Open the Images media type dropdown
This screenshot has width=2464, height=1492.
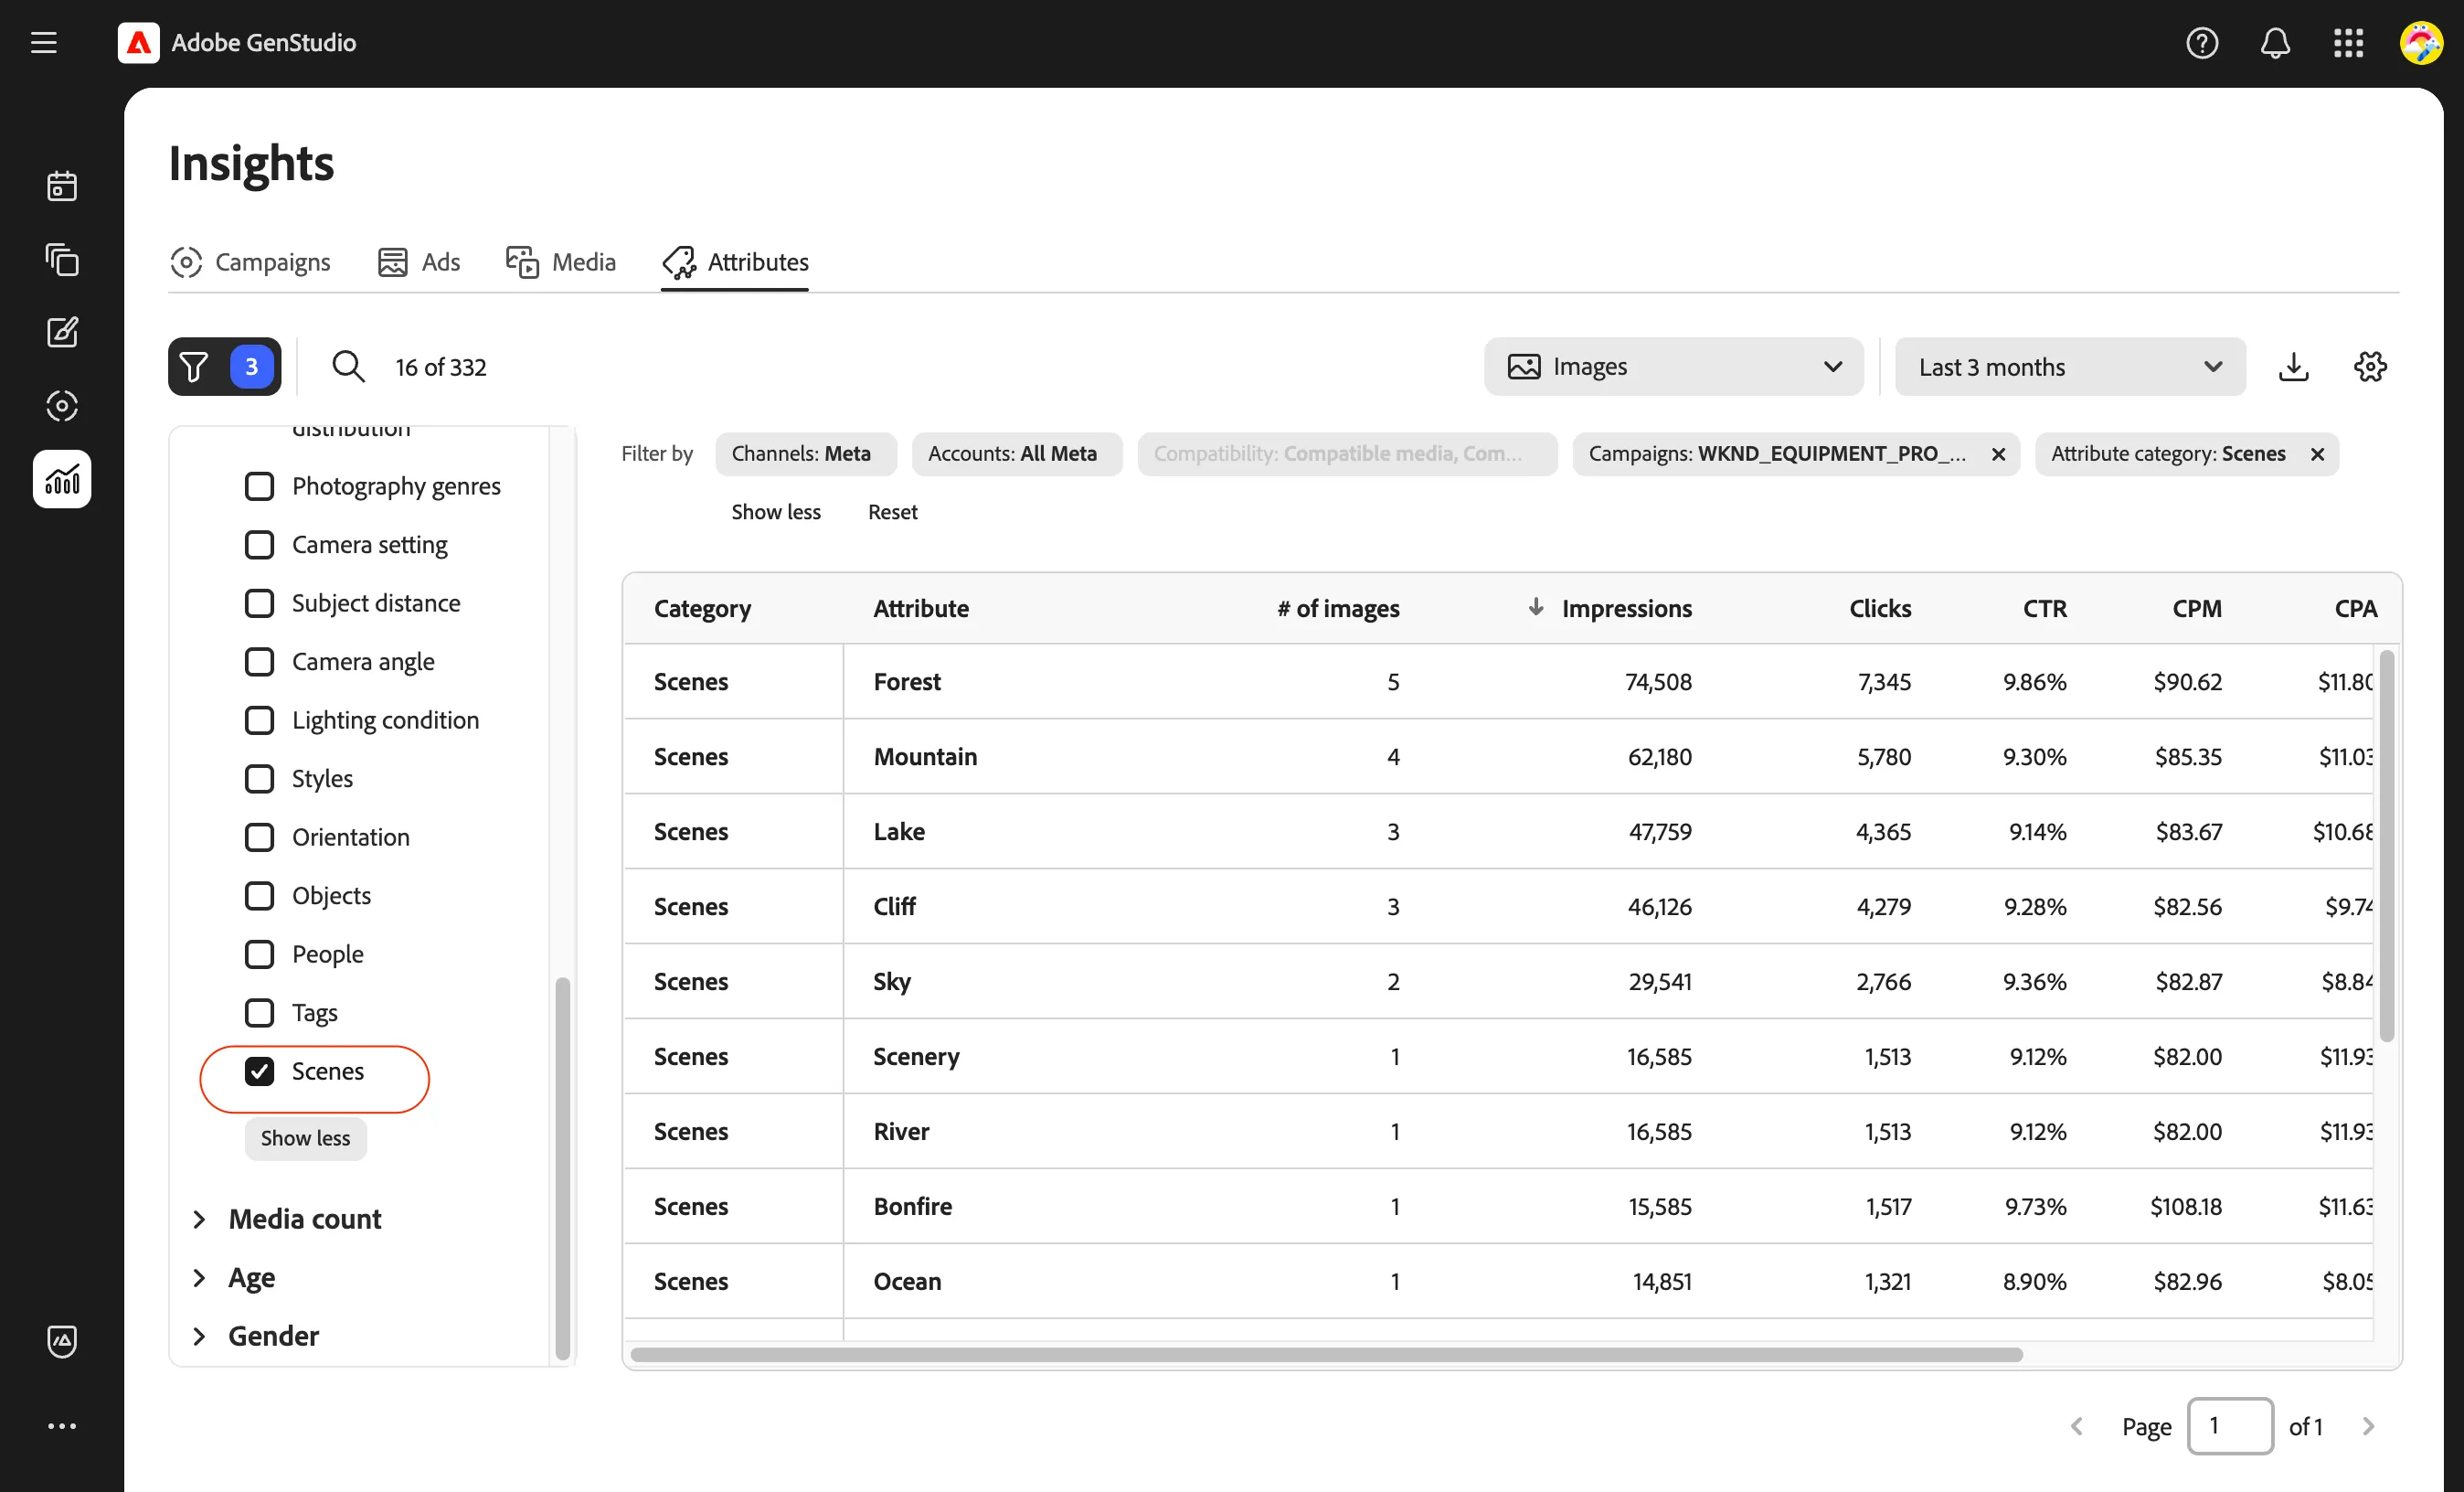1673,367
